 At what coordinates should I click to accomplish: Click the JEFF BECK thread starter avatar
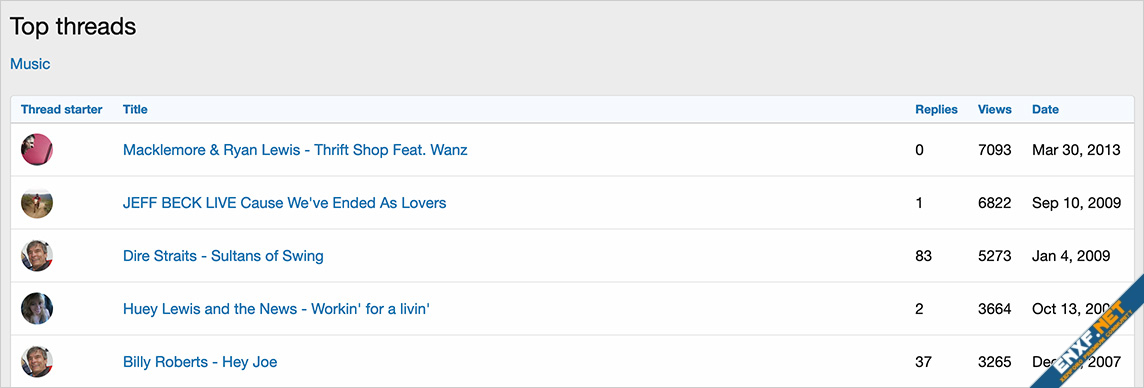coord(36,203)
